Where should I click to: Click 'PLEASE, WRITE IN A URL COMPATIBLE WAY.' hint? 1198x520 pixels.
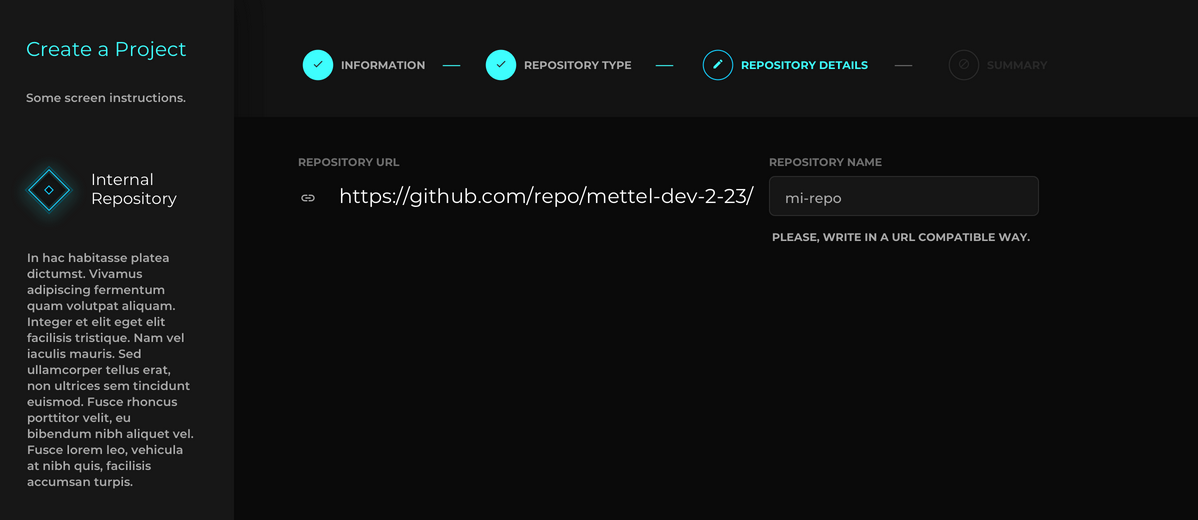pyautogui.click(x=901, y=237)
